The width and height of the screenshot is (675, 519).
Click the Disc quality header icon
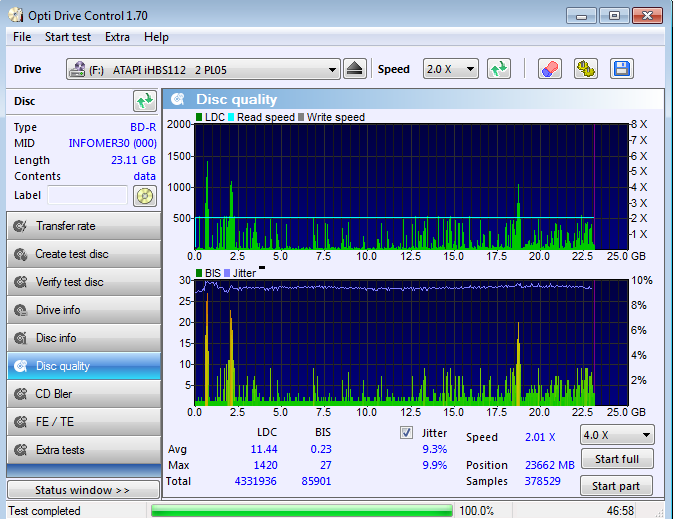tap(177, 99)
